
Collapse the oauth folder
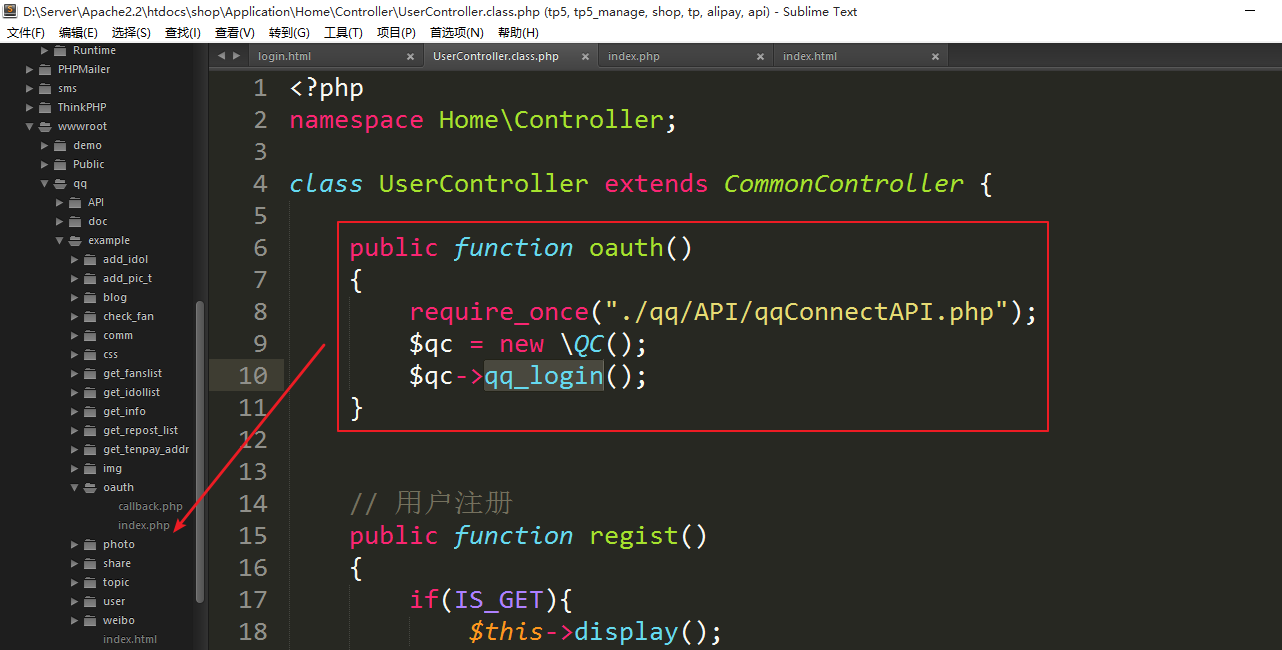[75, 488]
